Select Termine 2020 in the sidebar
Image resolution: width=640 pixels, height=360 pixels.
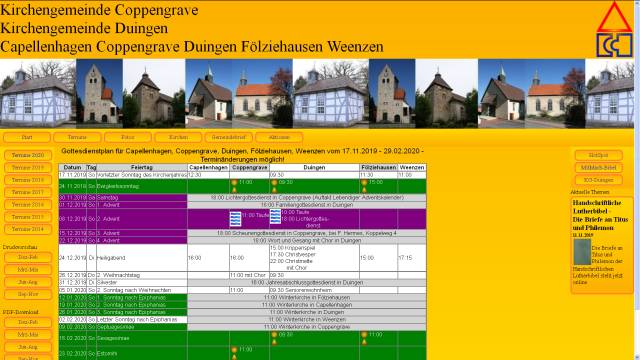click(x=28, y=155)
